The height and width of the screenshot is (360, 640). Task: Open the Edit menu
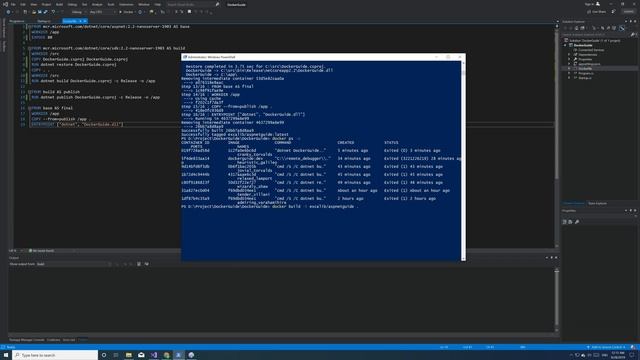pyautogui.click(x=23, y=4)
